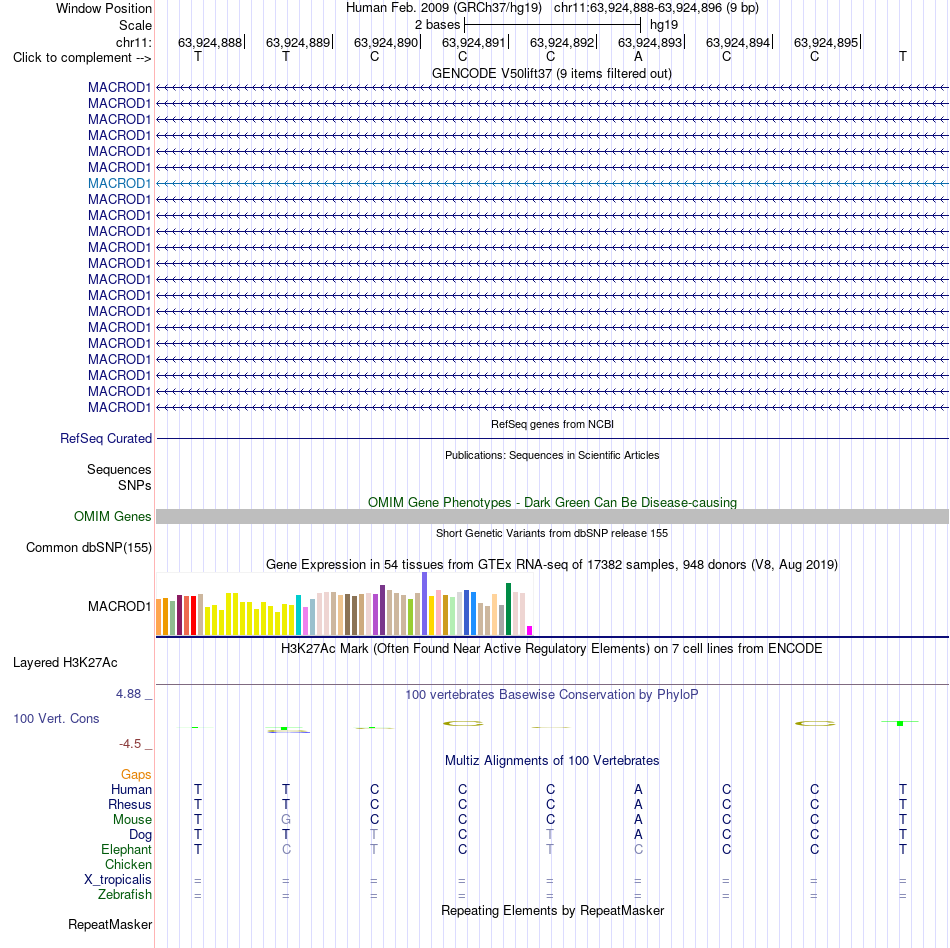Click the Common dbSNP(155) track label
Viewport: 950px width, 948px height.
coord(89,547)
